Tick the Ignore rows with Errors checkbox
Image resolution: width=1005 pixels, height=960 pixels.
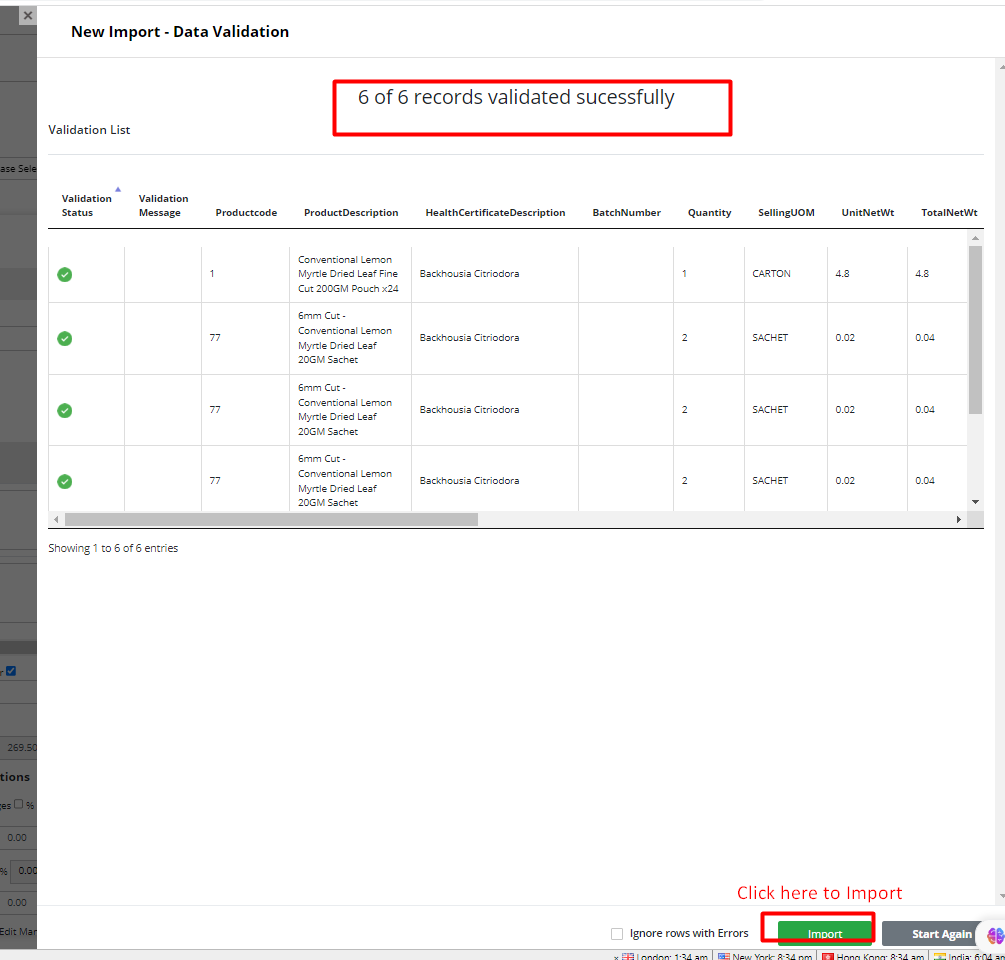[x=617, y=934]
